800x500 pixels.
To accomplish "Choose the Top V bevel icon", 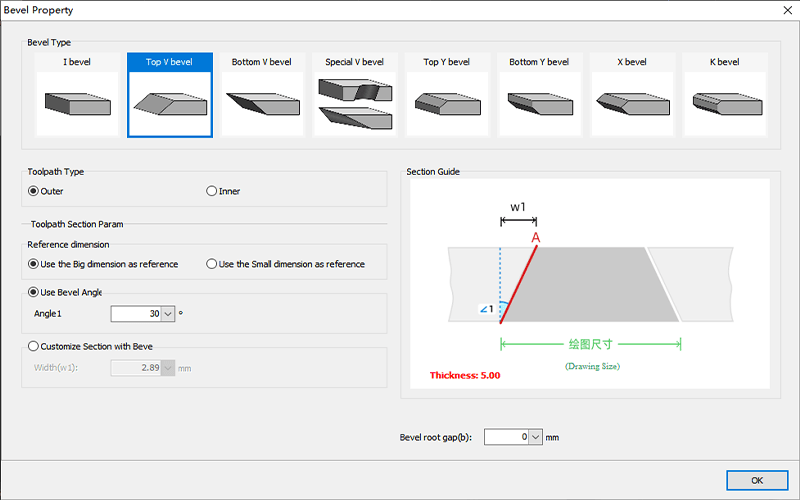I will 169,101.
